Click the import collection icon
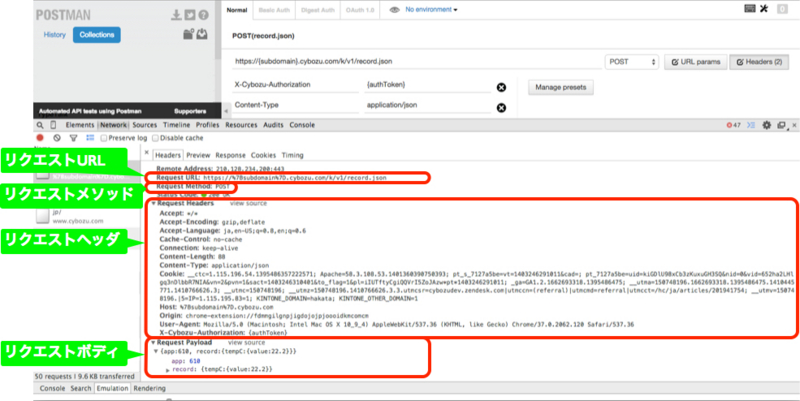800x401 pixels. pyautogui.click(x=202, y=34)
